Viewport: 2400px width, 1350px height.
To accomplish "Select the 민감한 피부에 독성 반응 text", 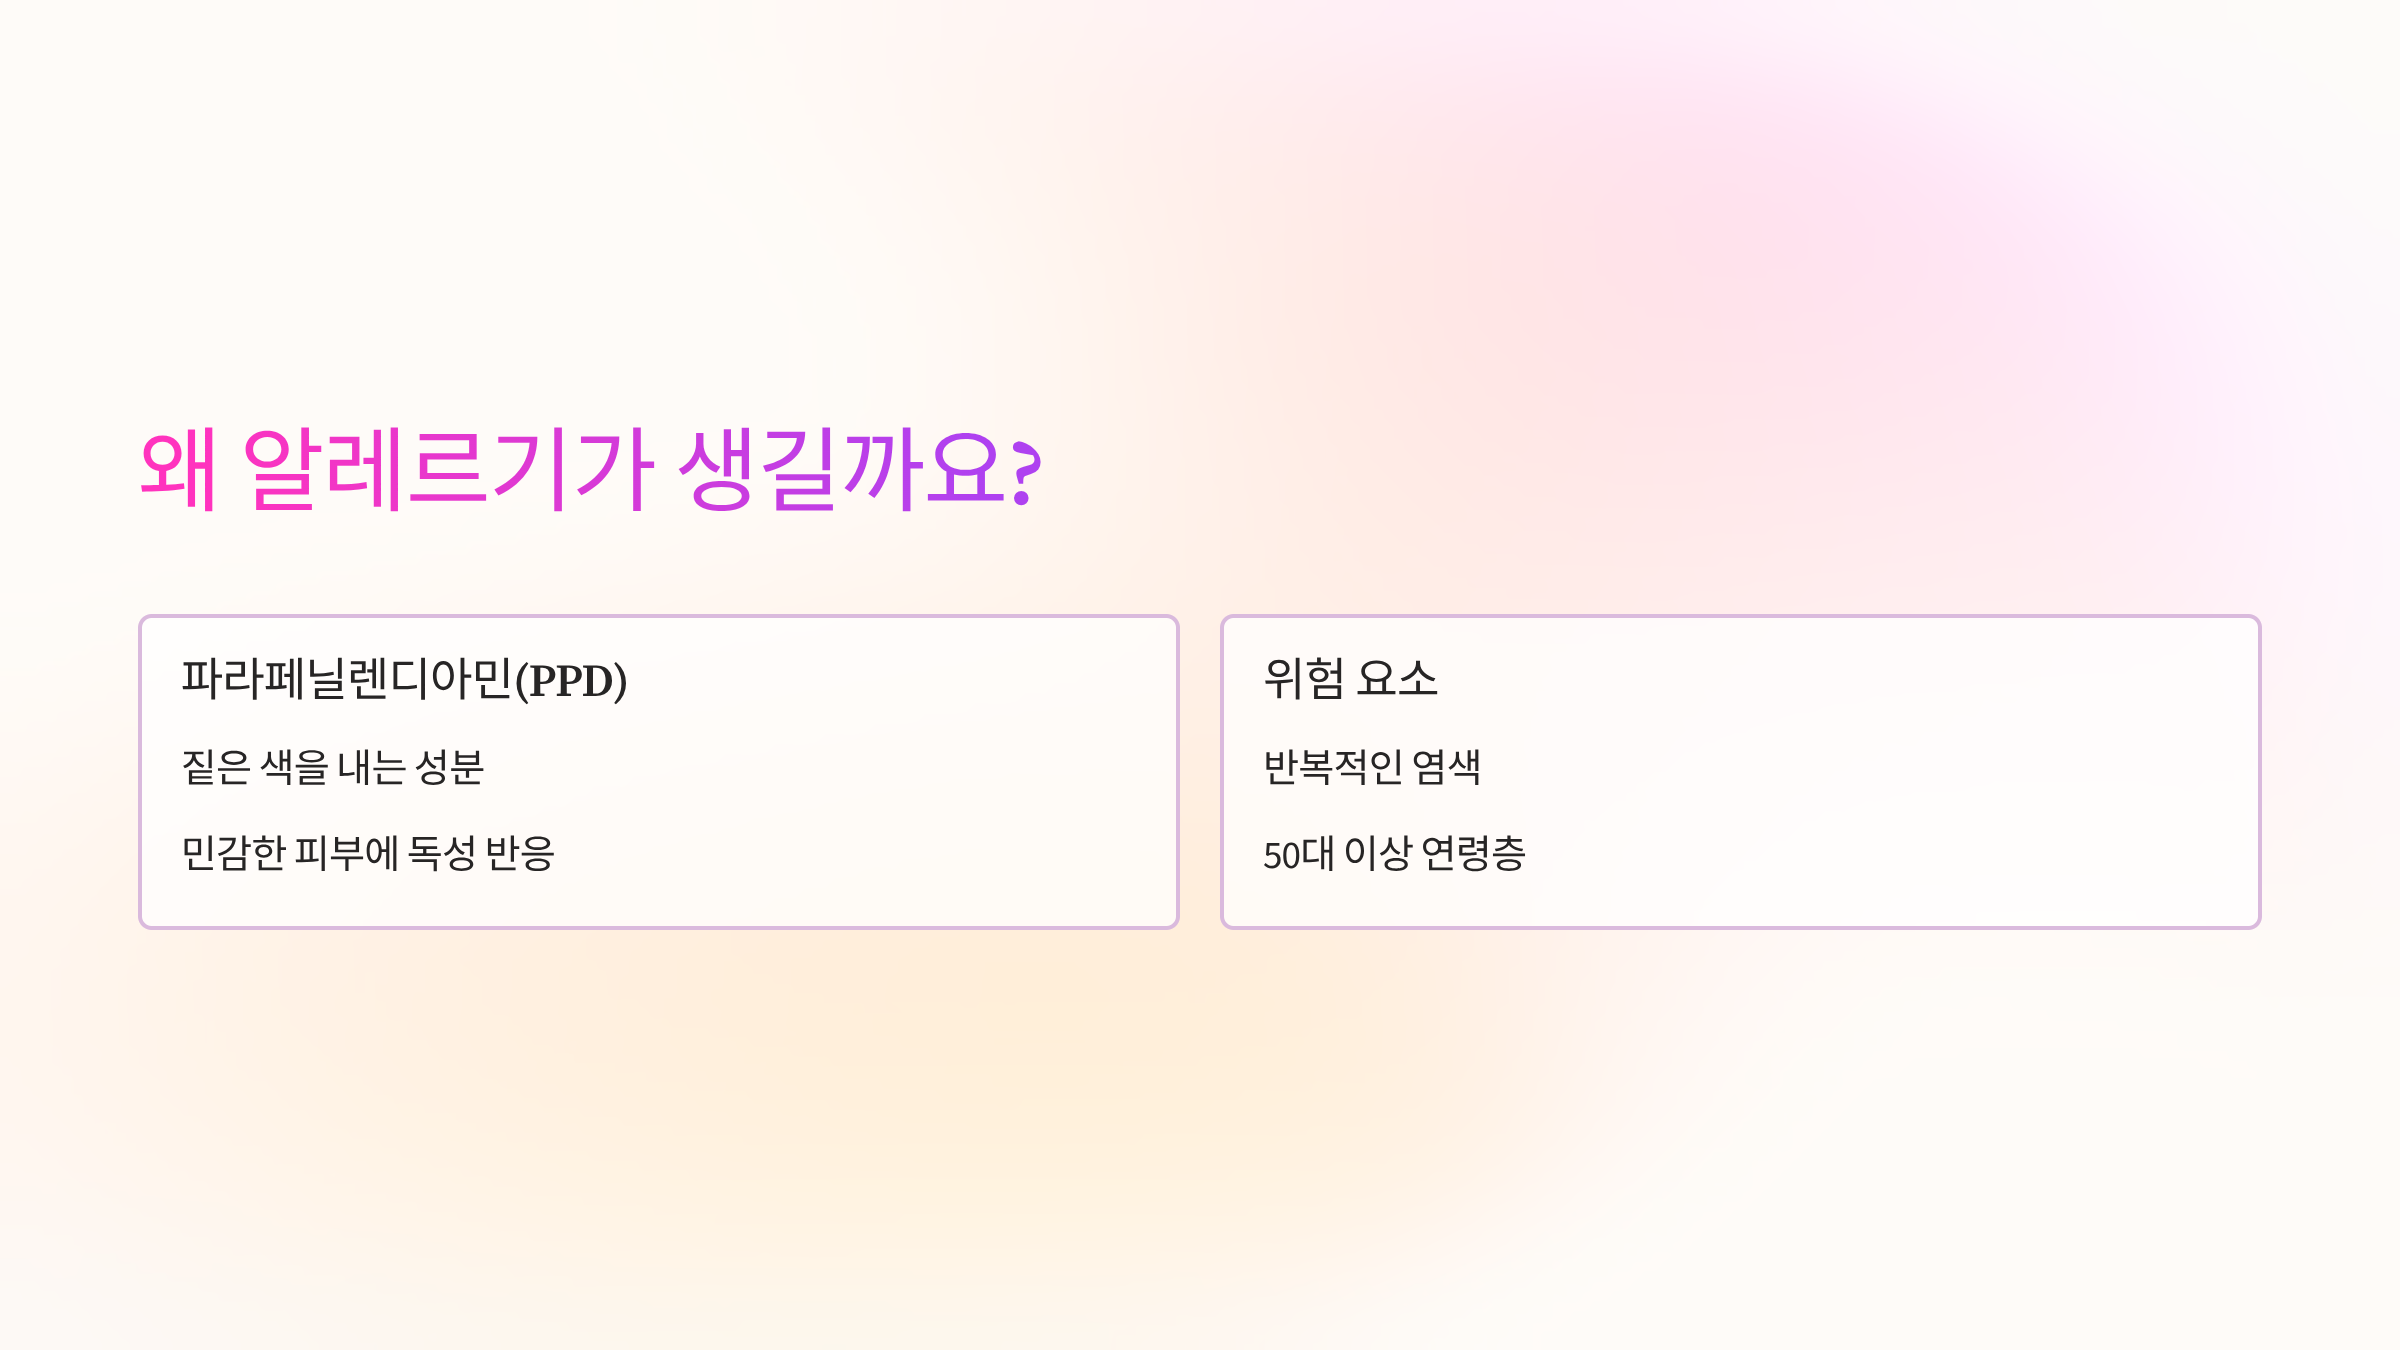I will (368, 853).
